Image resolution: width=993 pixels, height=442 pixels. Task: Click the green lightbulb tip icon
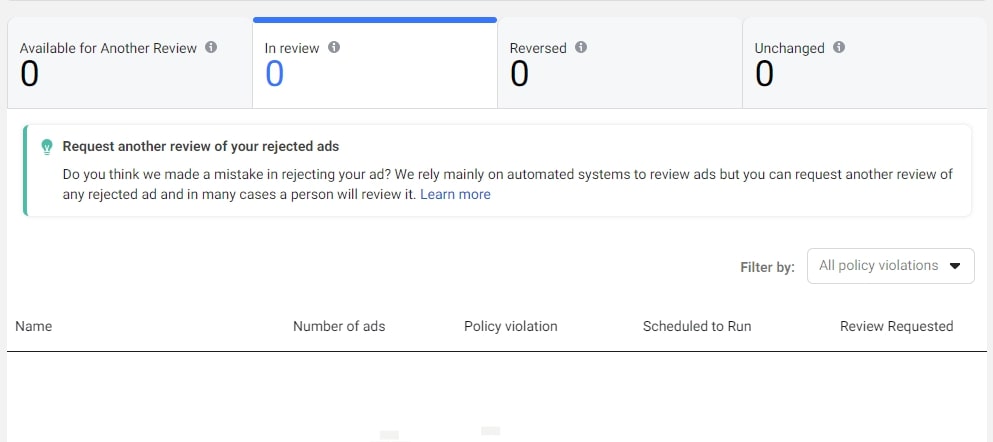point(46,147)
